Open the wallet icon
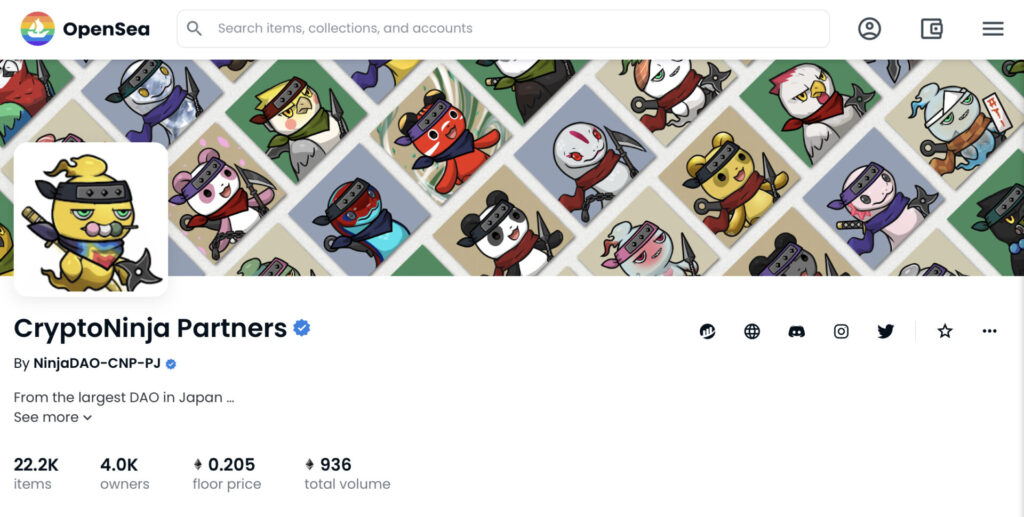 (x=931, y=29)
